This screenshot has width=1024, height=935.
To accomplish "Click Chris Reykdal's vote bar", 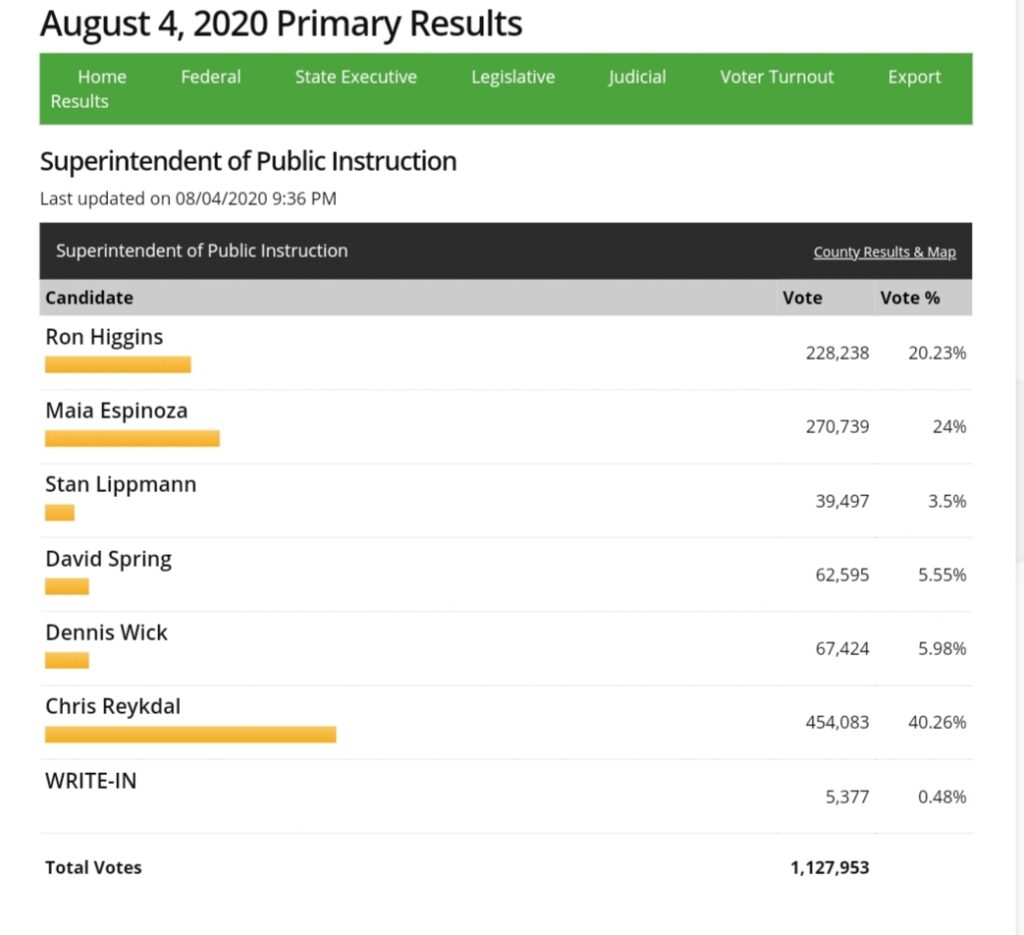I will tap(190, 735).
